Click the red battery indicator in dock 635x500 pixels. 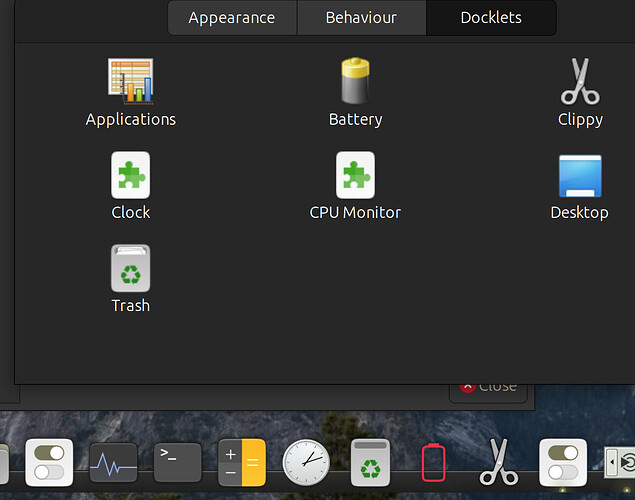point(434,463)
